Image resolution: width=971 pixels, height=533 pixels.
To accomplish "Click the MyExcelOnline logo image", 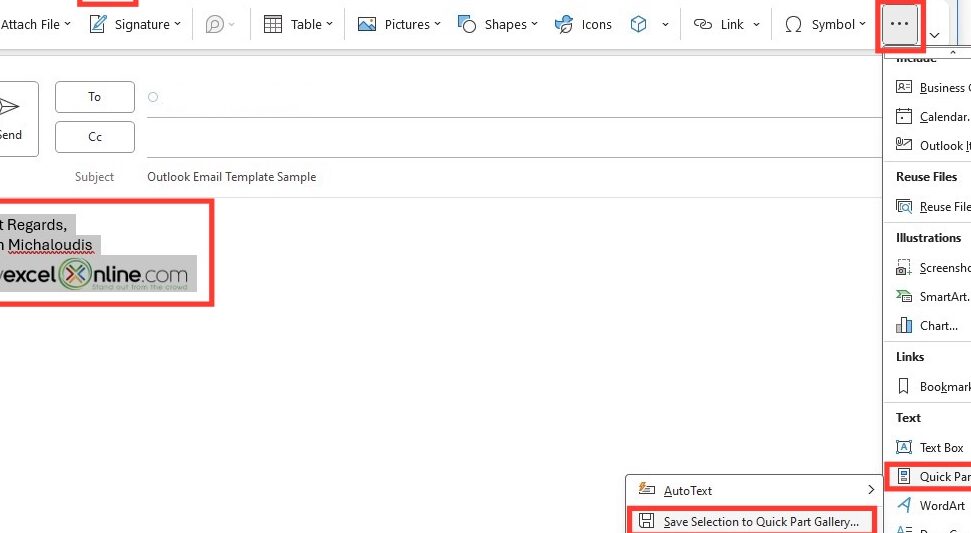I will click(x=96, y=274).
